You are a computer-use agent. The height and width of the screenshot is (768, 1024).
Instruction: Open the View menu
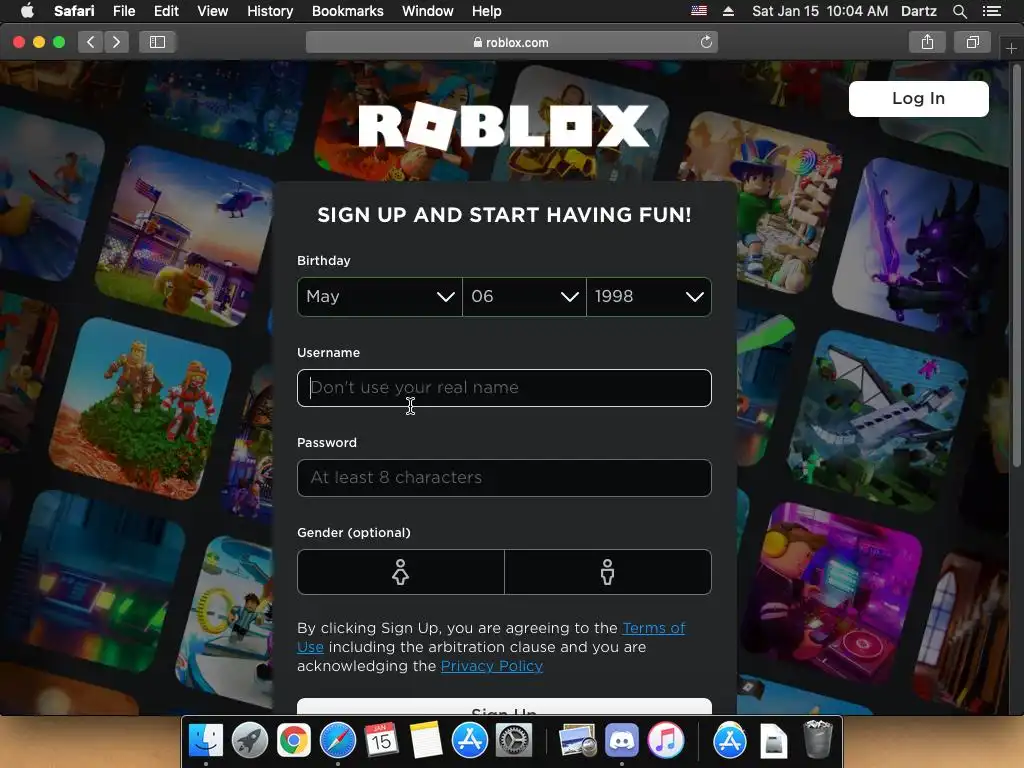213,11
